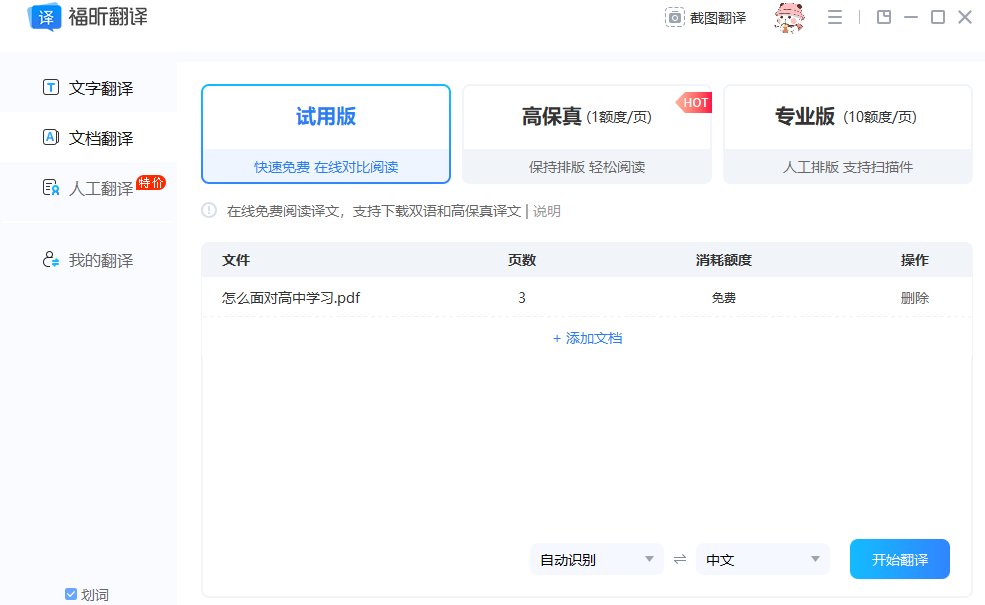Click the 我的翻译 person icon
The height and width of the screenshot is (605, 985).
(51, 259)
